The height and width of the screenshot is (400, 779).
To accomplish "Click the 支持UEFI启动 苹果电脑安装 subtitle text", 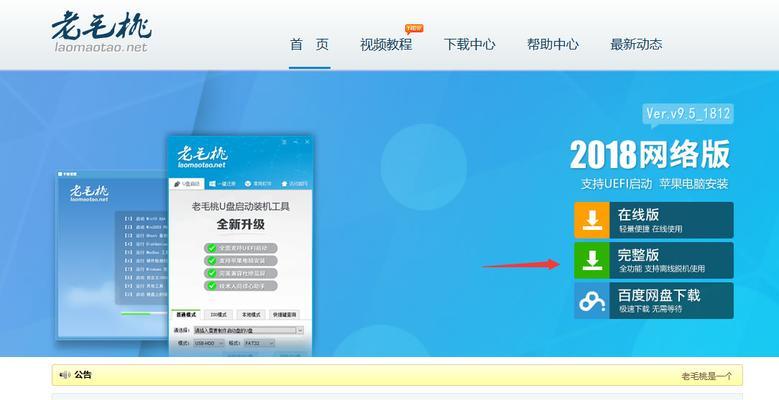I will click(654, 184).
